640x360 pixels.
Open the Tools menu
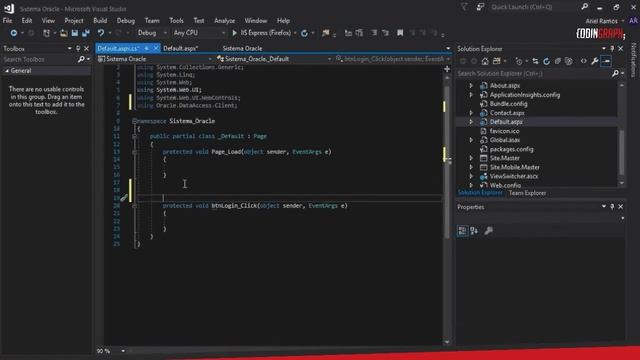[176, 20]
